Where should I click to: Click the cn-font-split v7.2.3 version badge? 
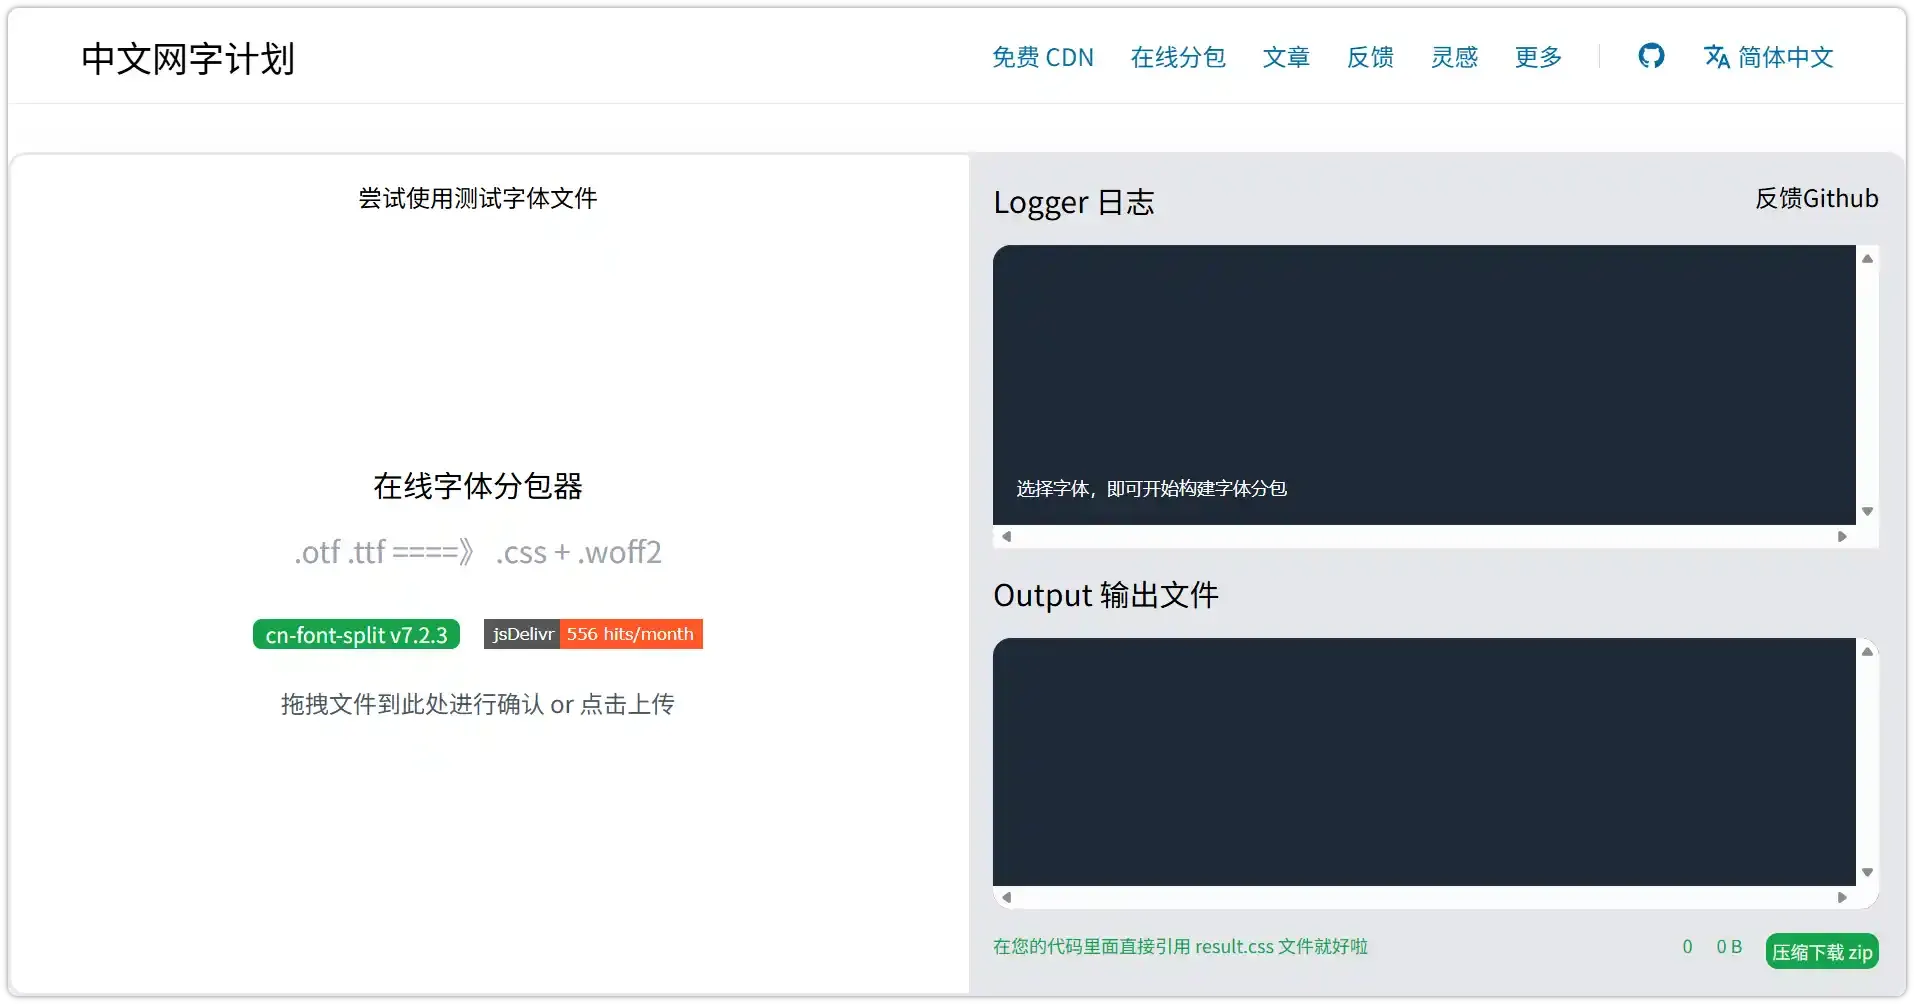tap(355, 634)
